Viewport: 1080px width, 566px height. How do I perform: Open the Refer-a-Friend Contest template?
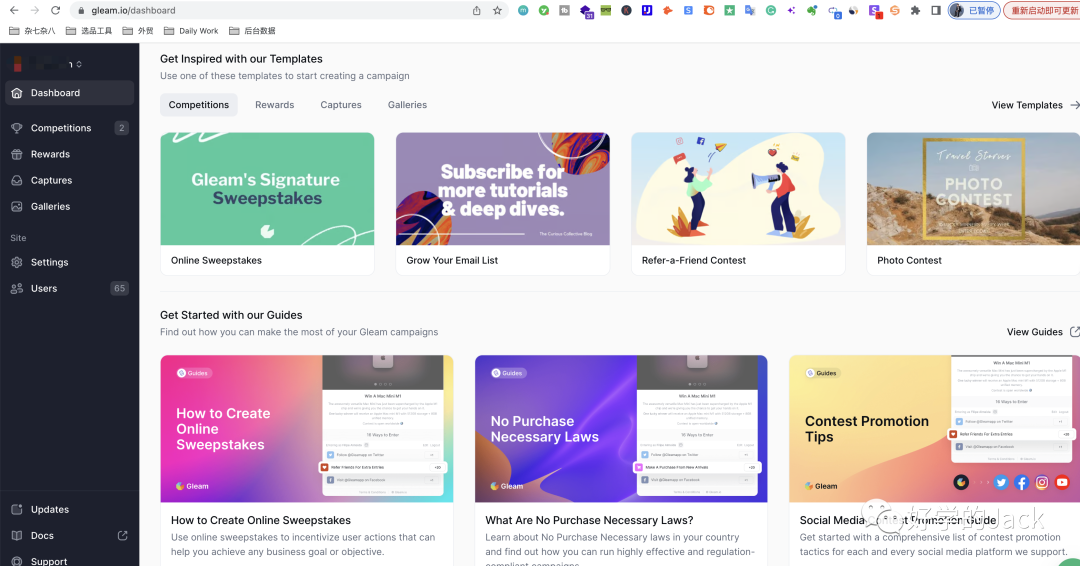(x=738, y=204)
